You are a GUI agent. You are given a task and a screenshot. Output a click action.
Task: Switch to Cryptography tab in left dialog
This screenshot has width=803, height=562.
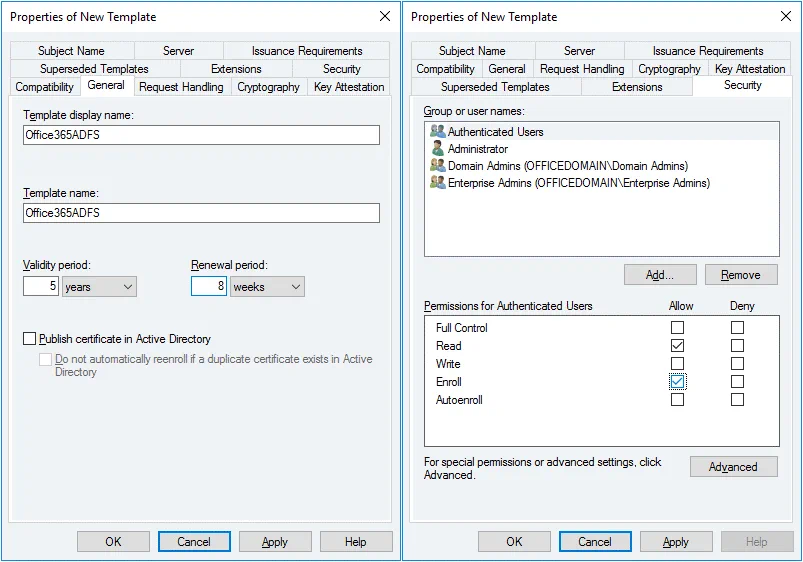pyautogui.click(x=268, y=87)
